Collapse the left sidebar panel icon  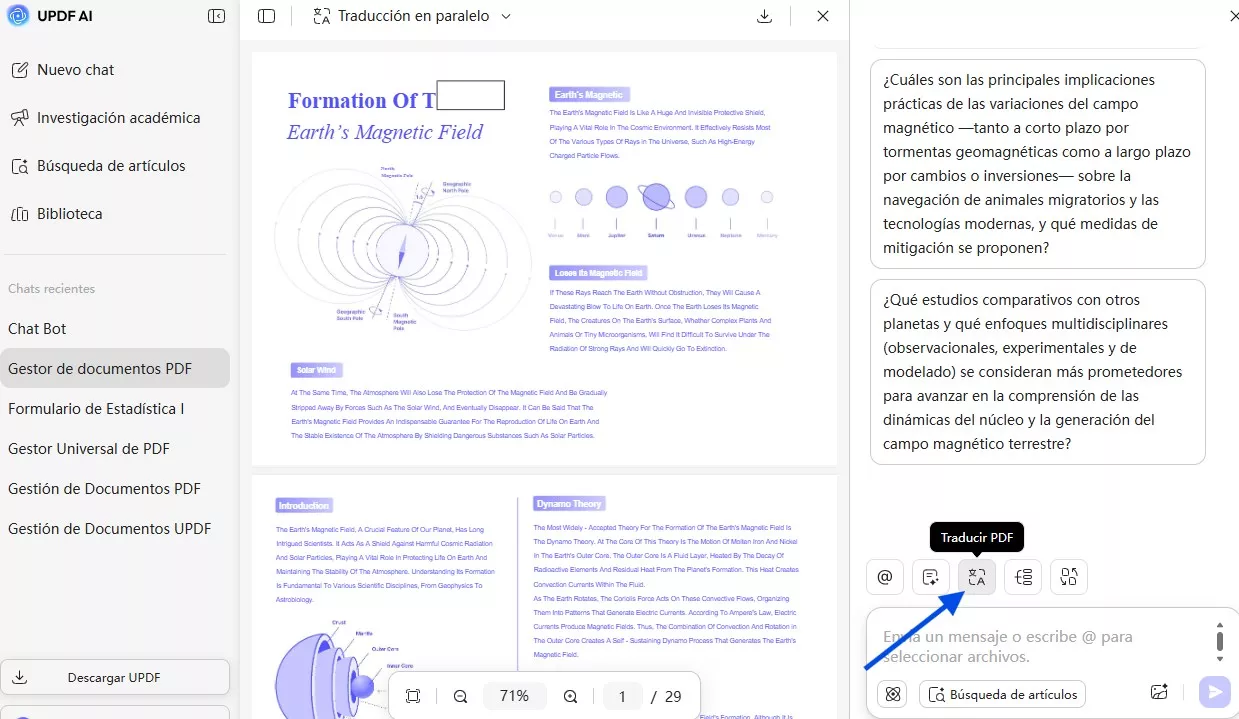(x=216, y=16)
